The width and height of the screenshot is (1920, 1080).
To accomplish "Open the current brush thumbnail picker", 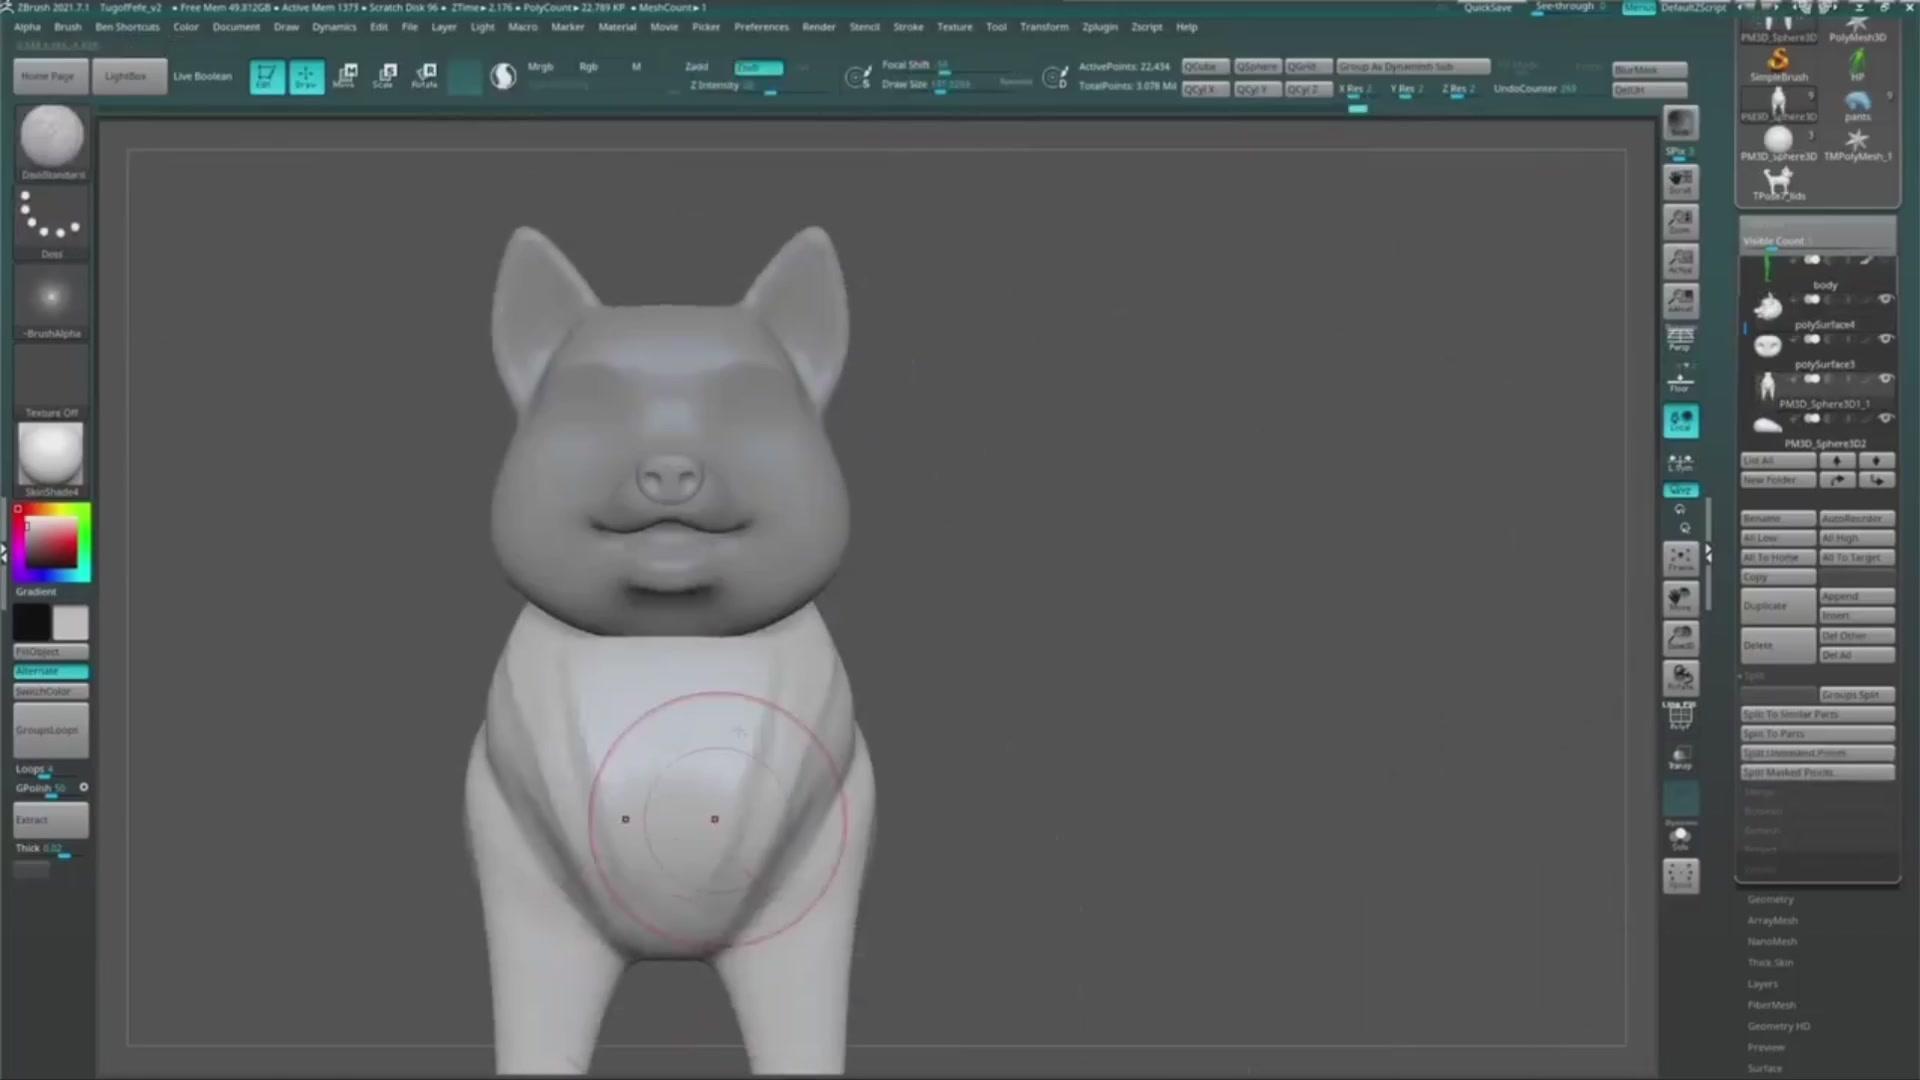I will [52, 137].
